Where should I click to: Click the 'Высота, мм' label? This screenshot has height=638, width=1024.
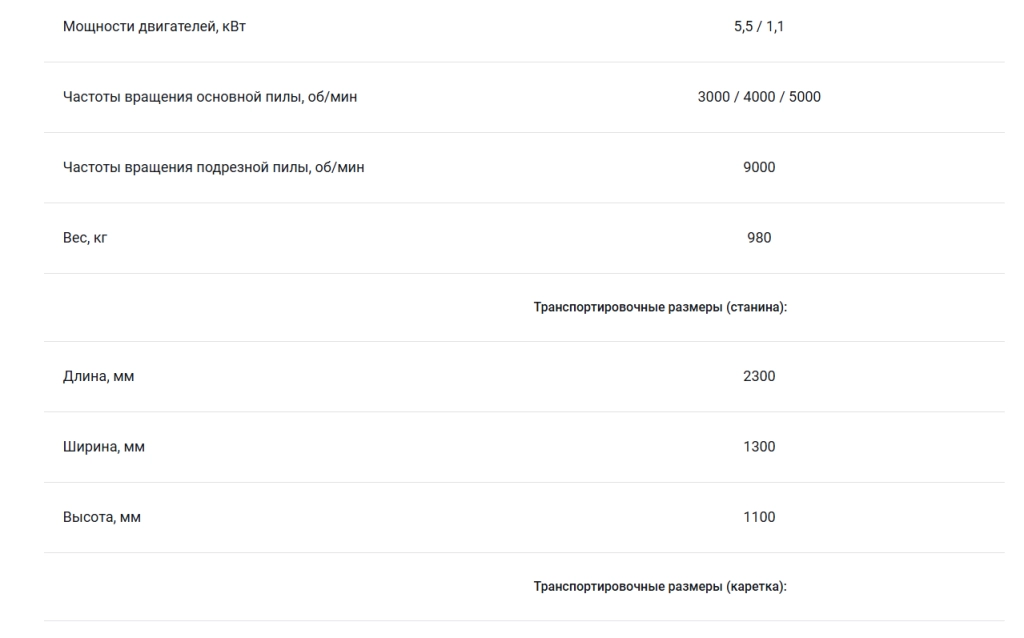click(x=102, y=518)
